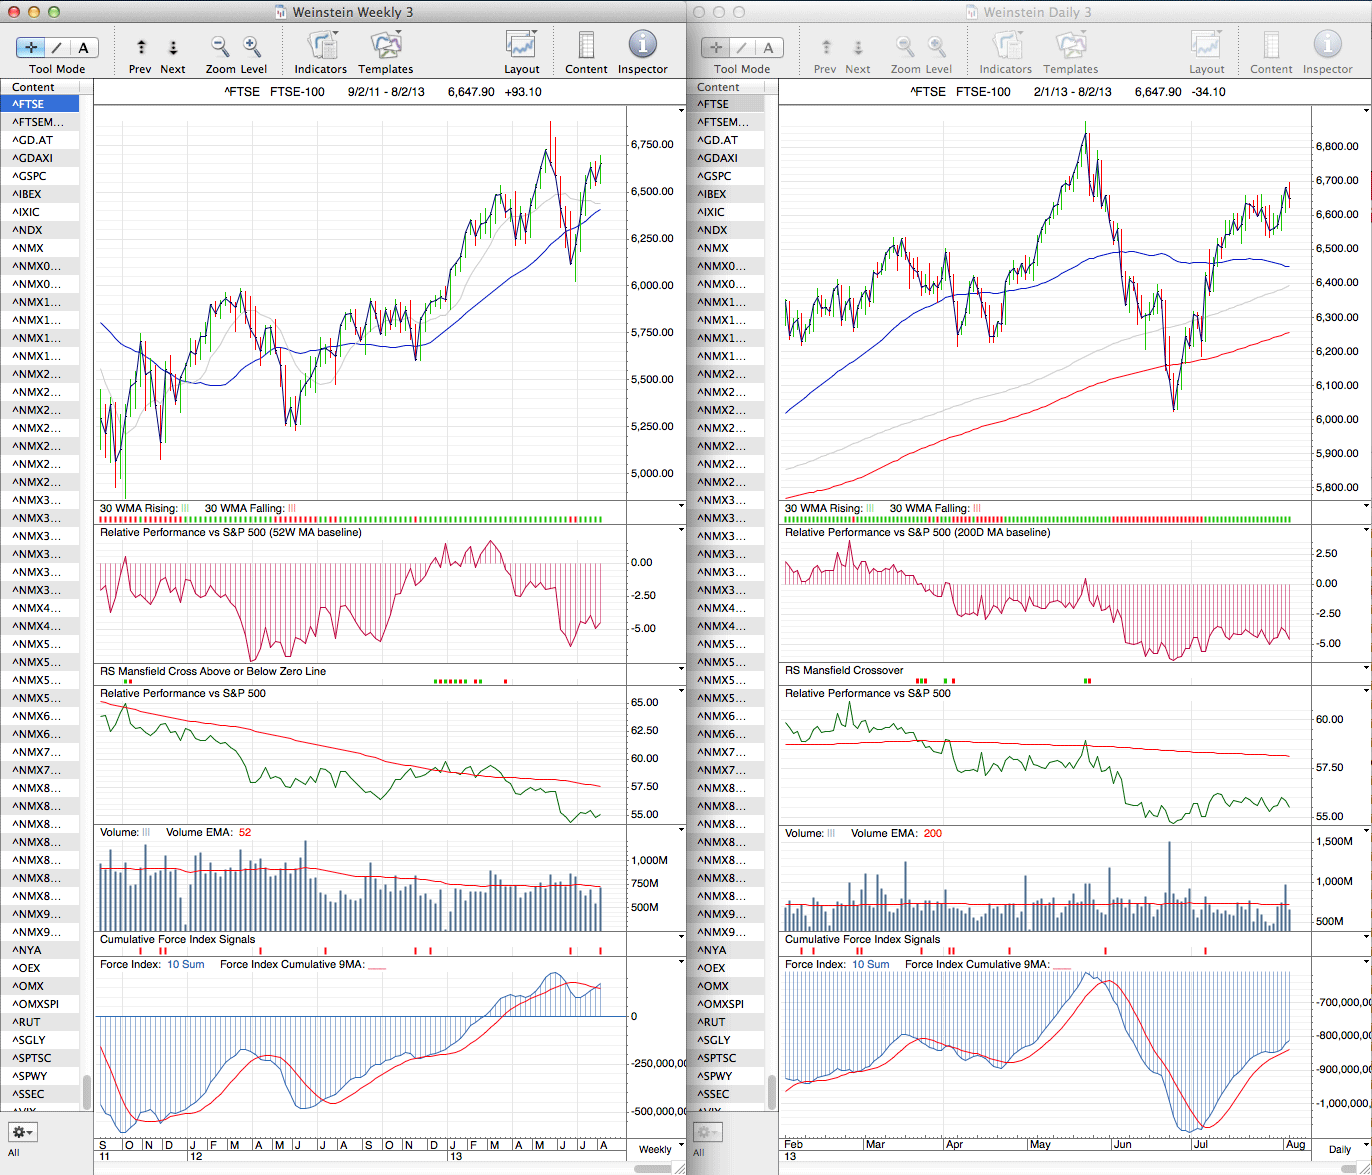1372x1175 pixels.
Task: Open gear action menu below Weekly symbol list
Action: [22, 1132]
